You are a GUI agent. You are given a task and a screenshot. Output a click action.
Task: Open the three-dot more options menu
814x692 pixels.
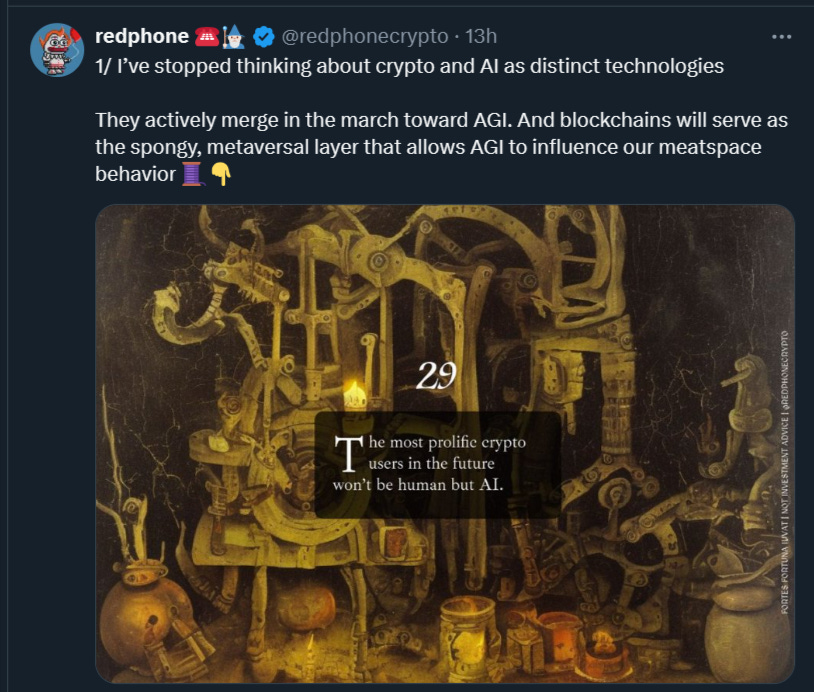tap(781, 37)
